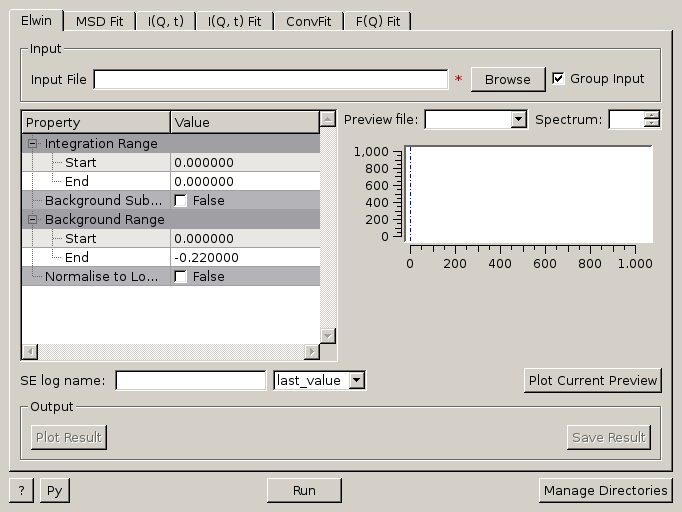Click the Py script export button
This screenshot has width=682, height=512.
click(55, 490)
